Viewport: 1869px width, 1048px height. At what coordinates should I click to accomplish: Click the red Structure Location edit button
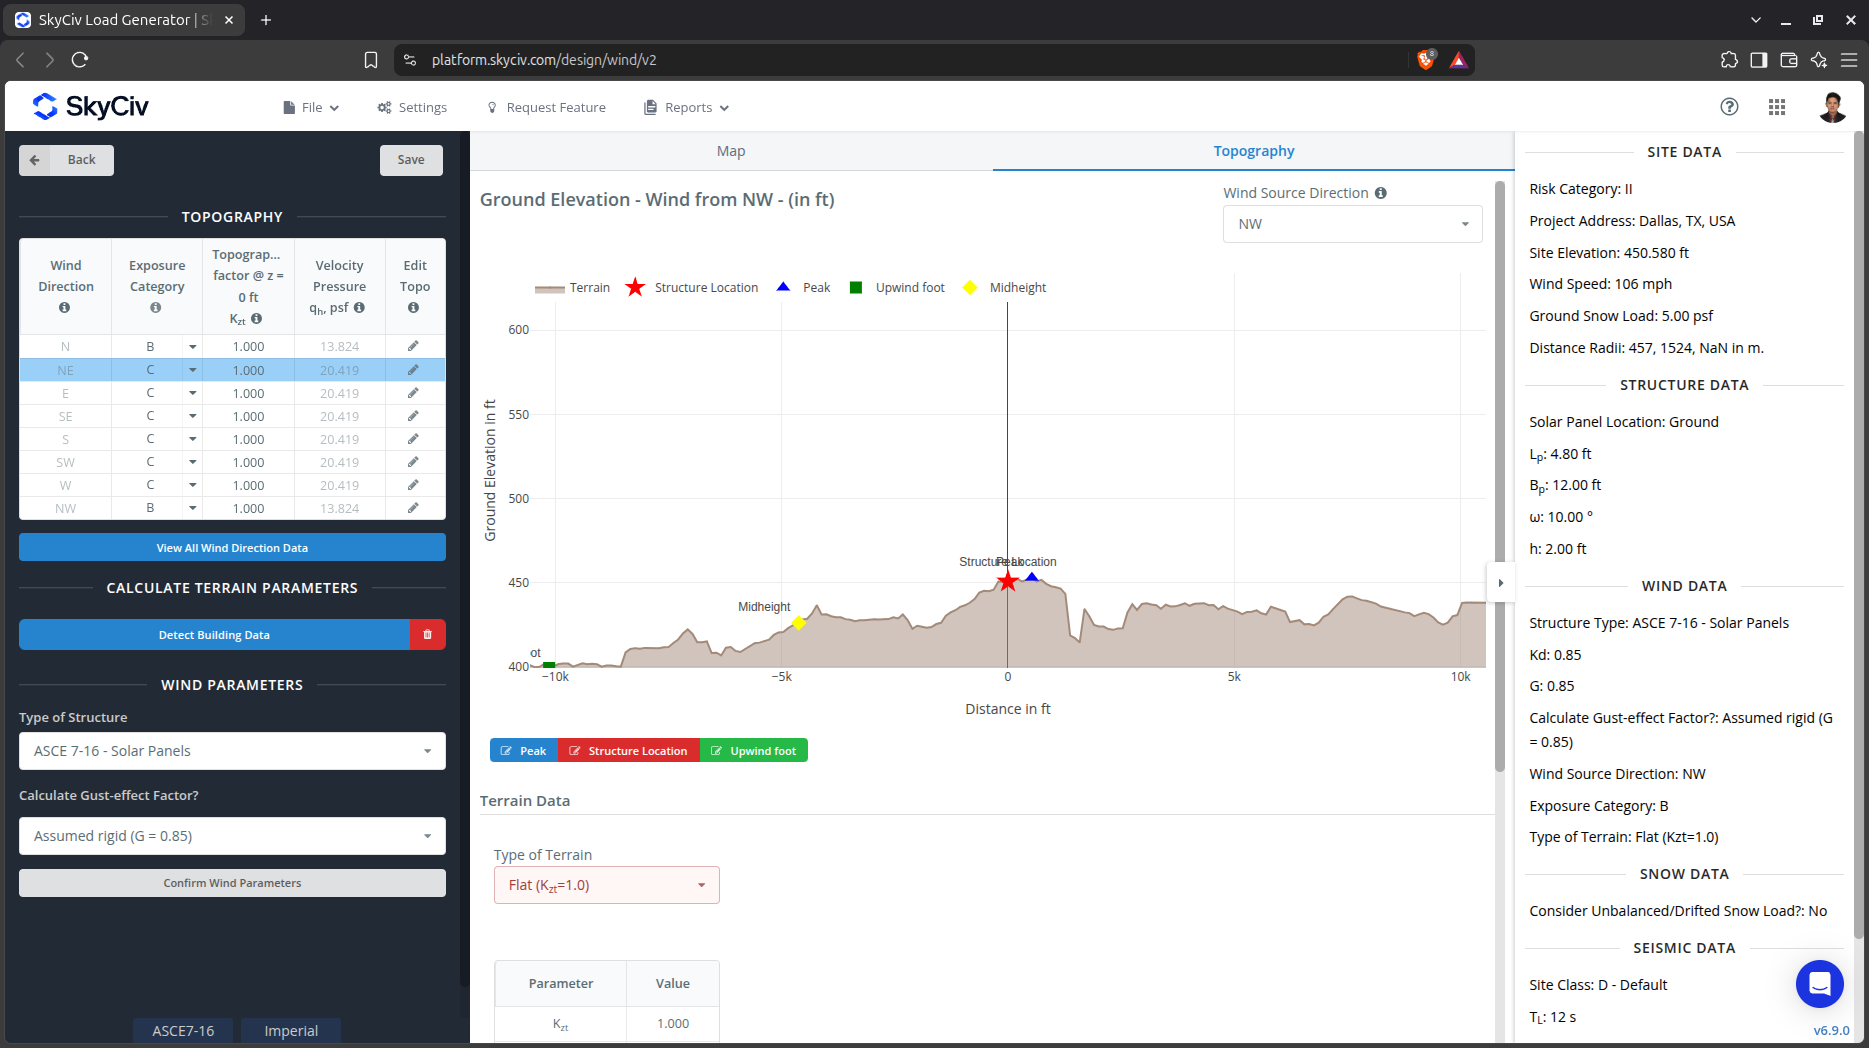628,751
